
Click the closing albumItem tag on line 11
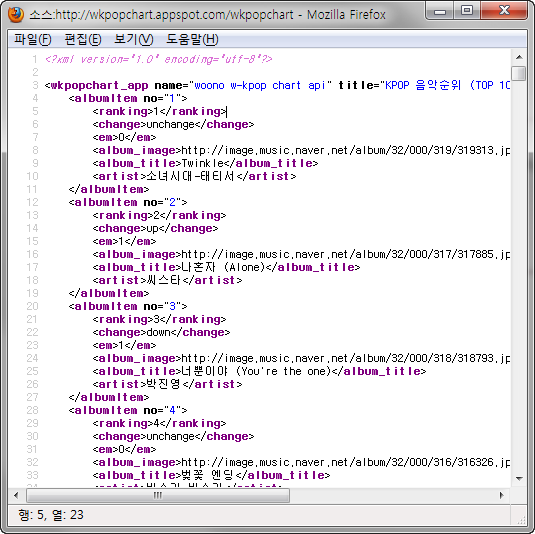(109, 189)
